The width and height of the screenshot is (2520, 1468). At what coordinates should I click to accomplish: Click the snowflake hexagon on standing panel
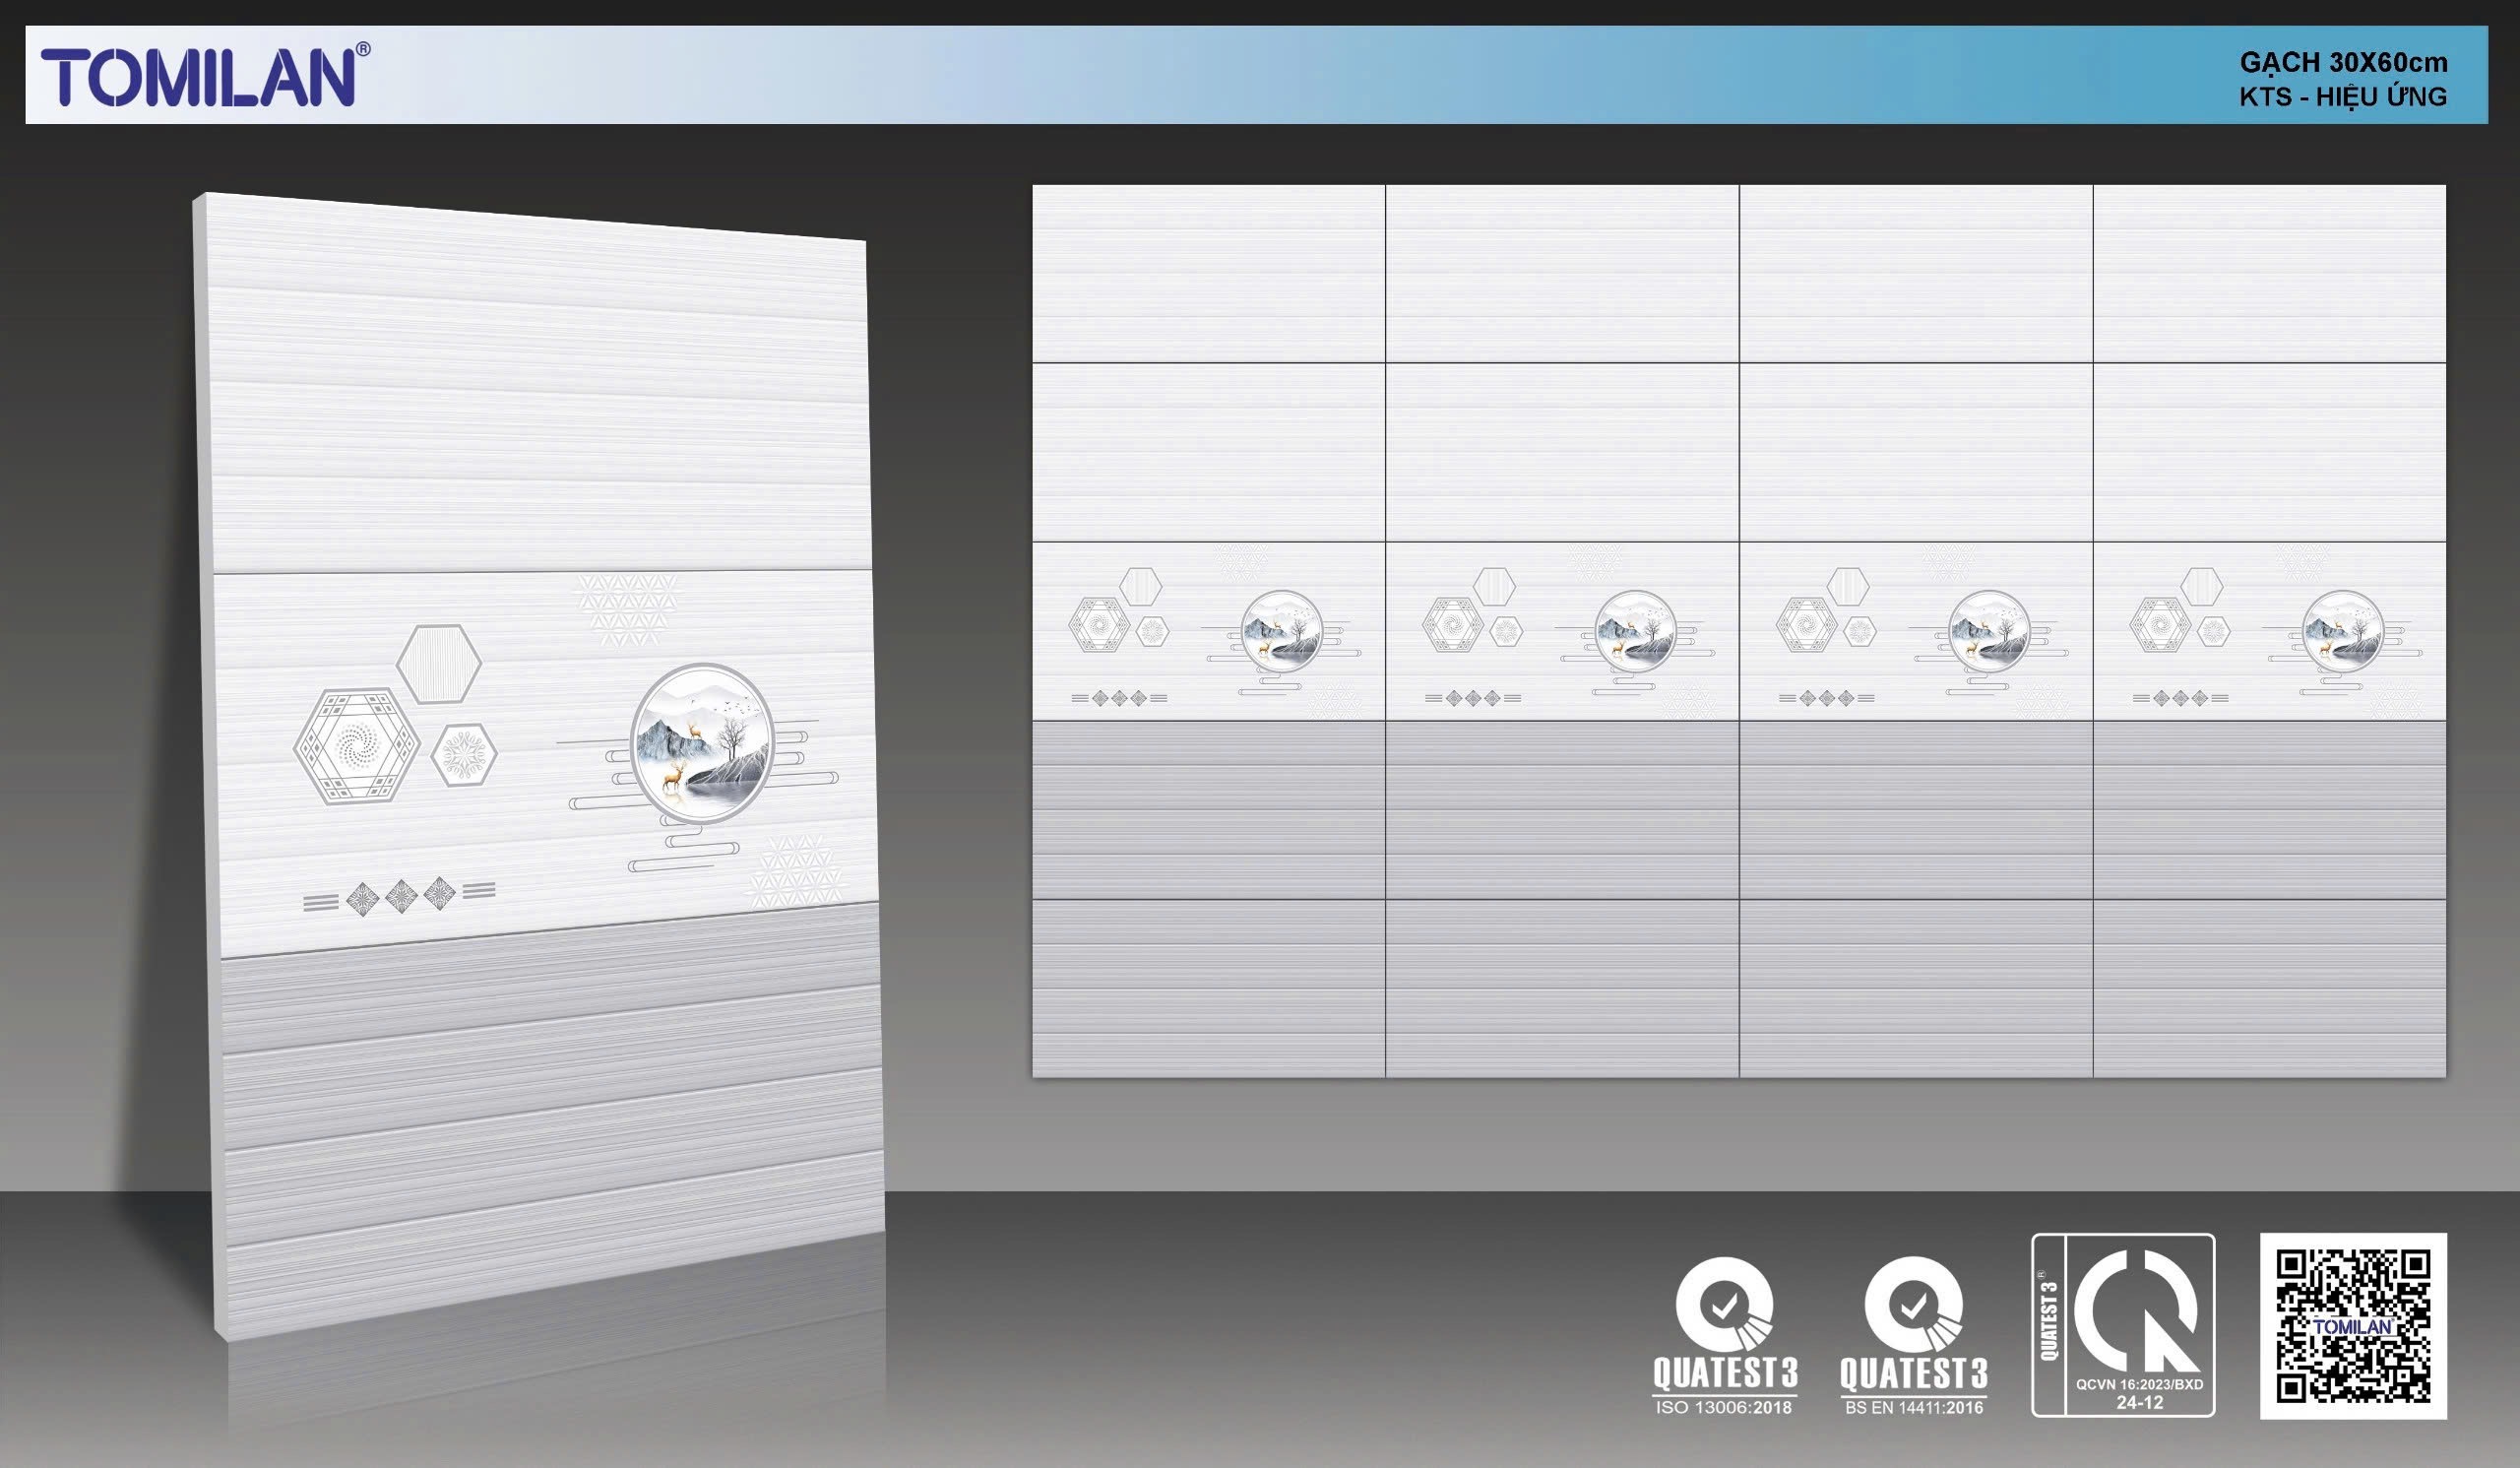coord(464,754)
